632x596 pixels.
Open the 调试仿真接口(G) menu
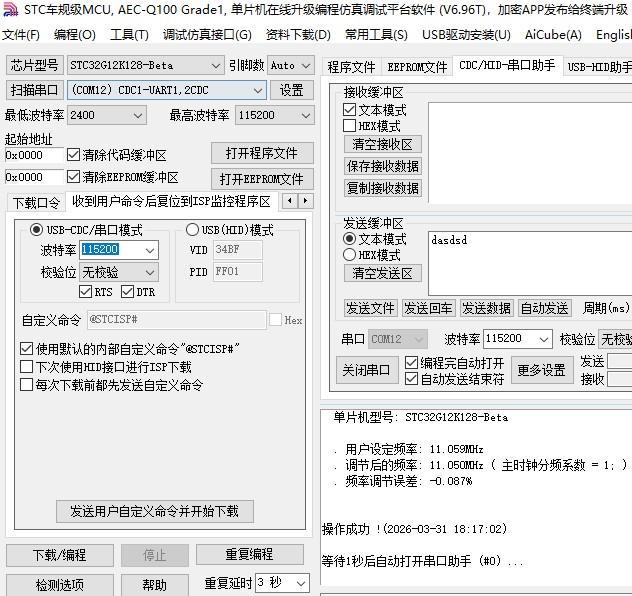(207, 35)
